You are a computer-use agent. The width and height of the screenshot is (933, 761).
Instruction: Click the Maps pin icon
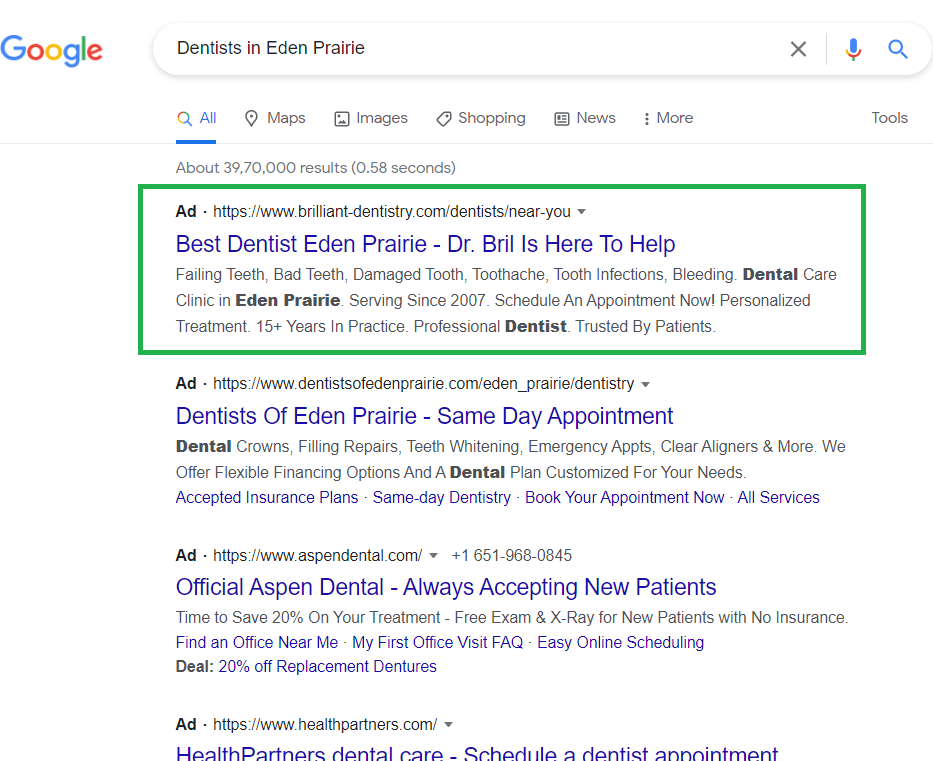point(252,118)
